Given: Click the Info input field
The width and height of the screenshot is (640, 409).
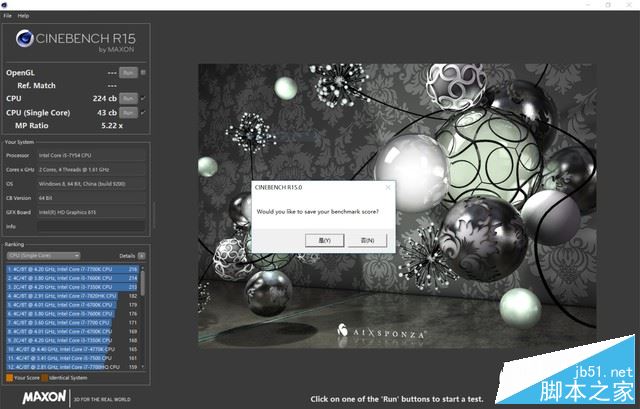Looking at the screenshot, I should pos(91,227).
